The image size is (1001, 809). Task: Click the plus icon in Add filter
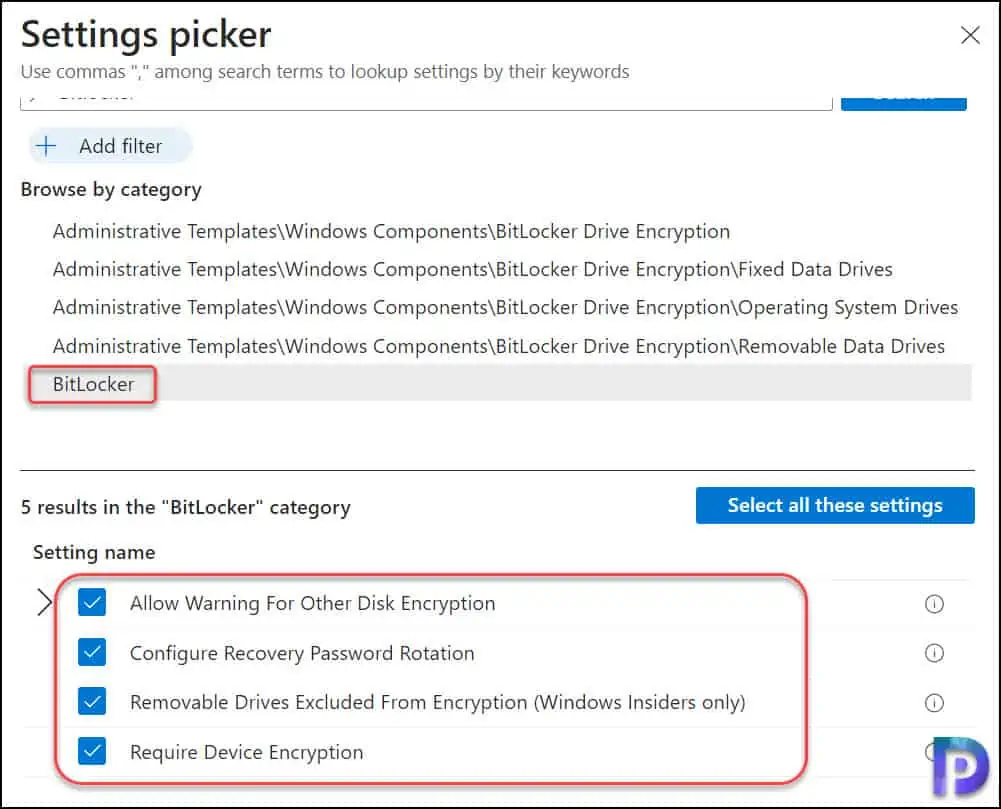click(46, 146)
